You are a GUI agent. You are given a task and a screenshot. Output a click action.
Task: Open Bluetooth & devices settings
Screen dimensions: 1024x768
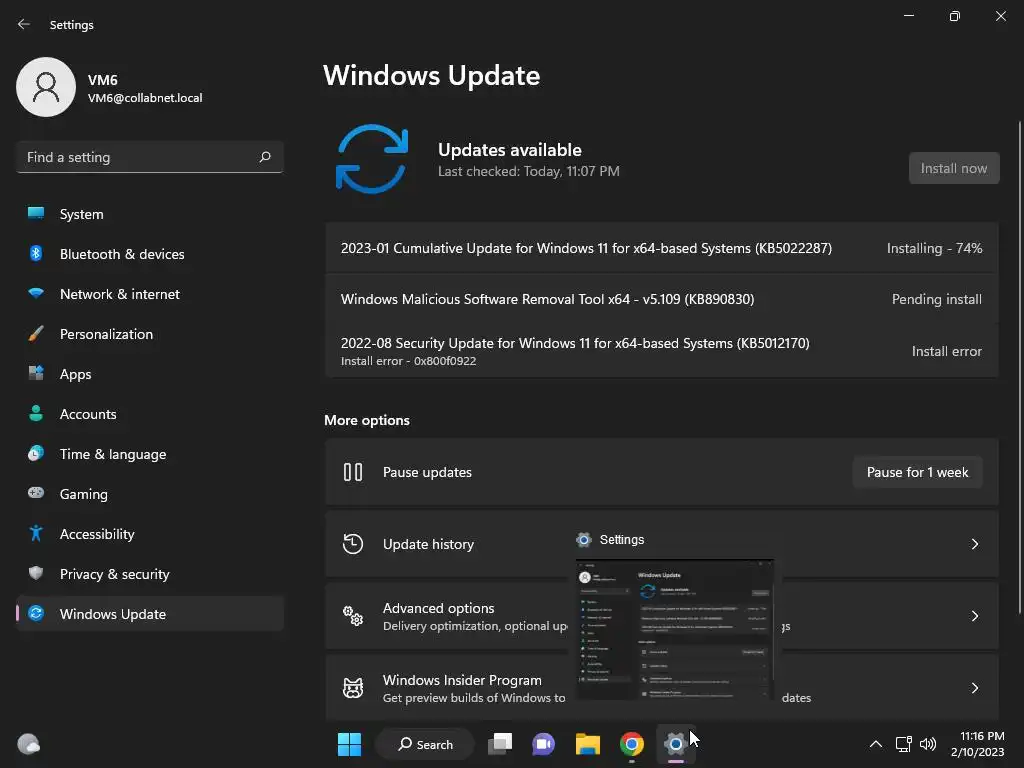(x=150, y=254)
